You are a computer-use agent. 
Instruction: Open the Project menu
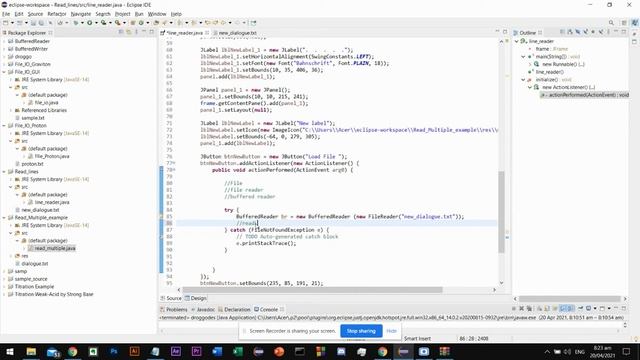pyautogui.click(x=122, y=14)
